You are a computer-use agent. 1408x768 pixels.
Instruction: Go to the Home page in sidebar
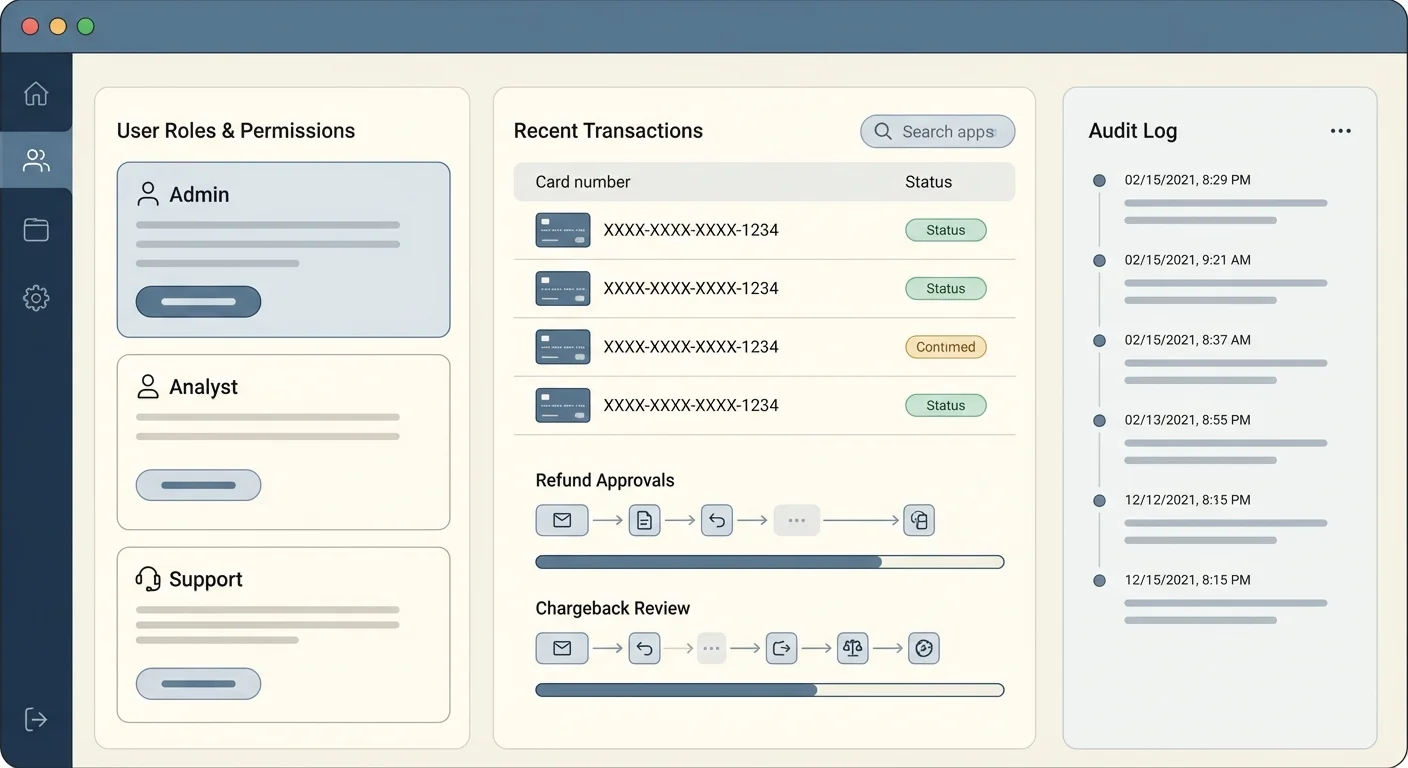click(x=36, y=93)
